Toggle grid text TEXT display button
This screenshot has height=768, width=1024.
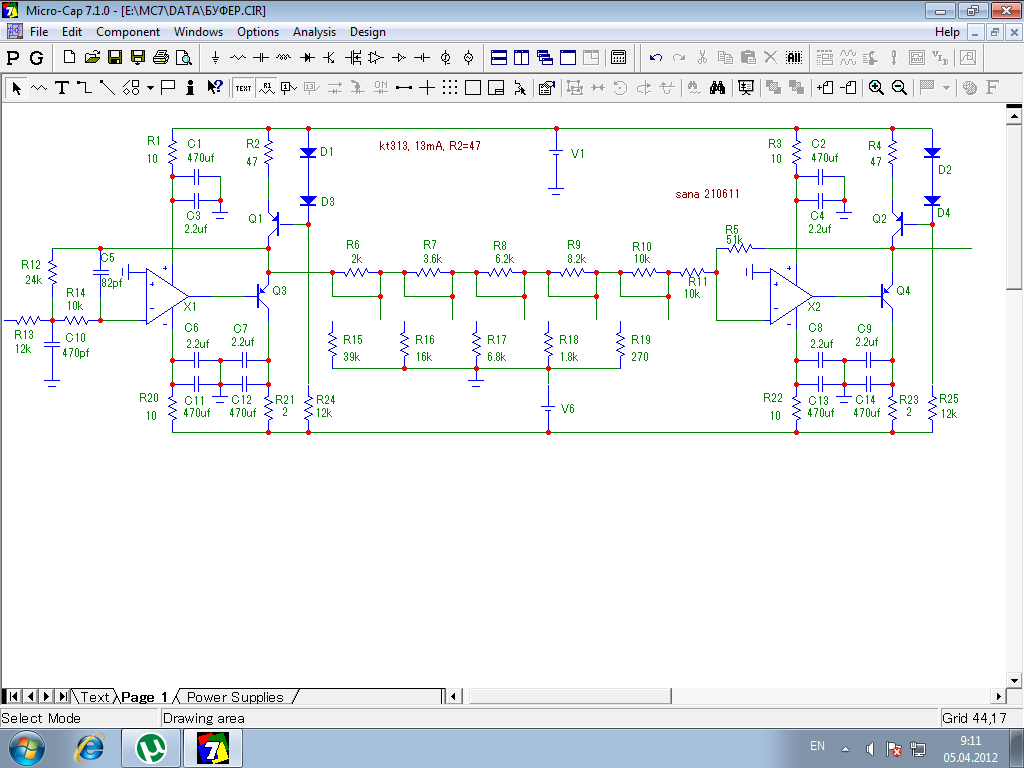click(x=243, y=88)
